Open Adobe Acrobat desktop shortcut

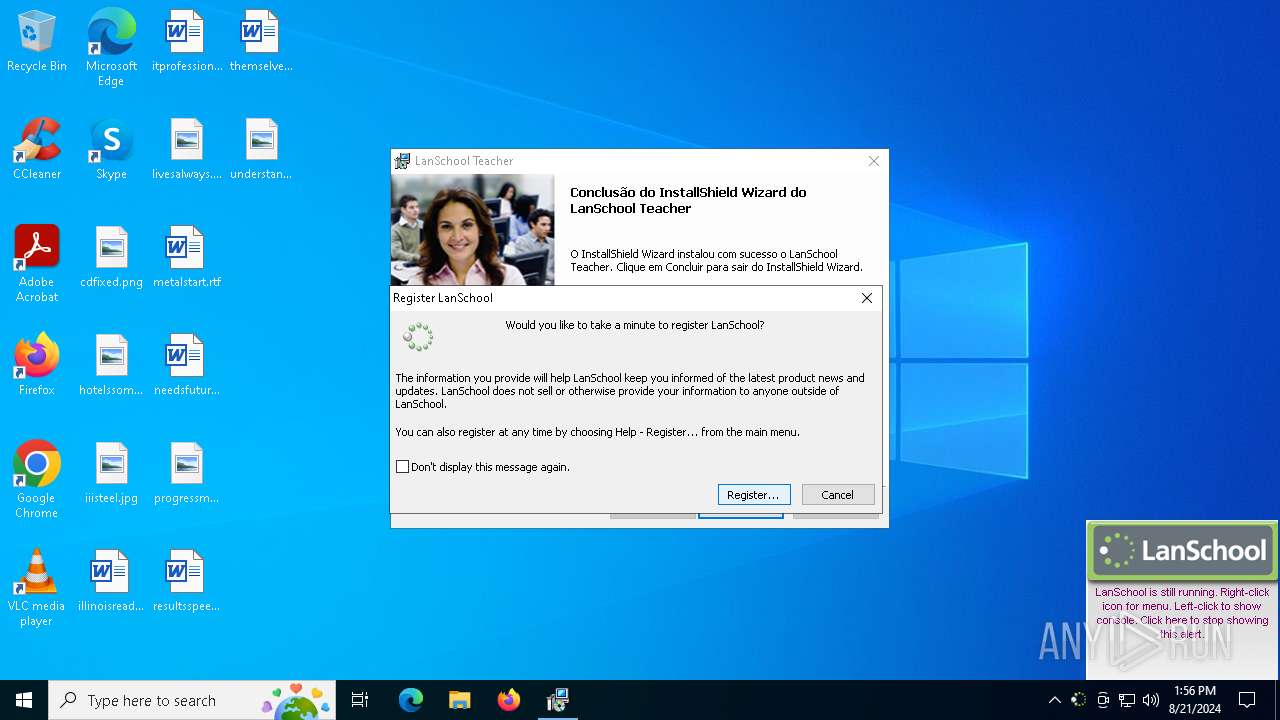point(37,264)
